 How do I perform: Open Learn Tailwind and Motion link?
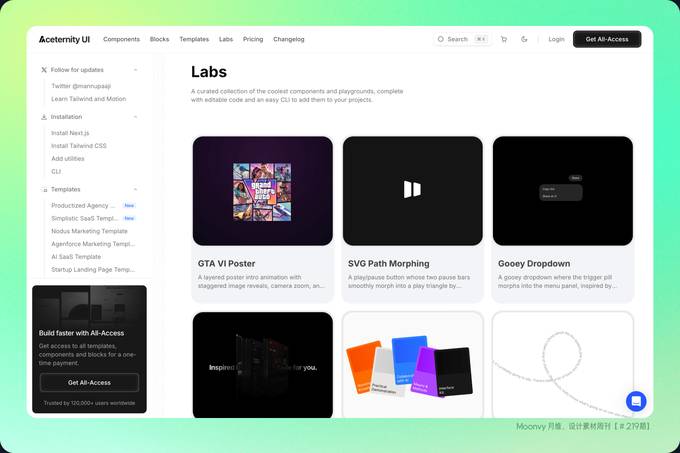pos(88,99)
